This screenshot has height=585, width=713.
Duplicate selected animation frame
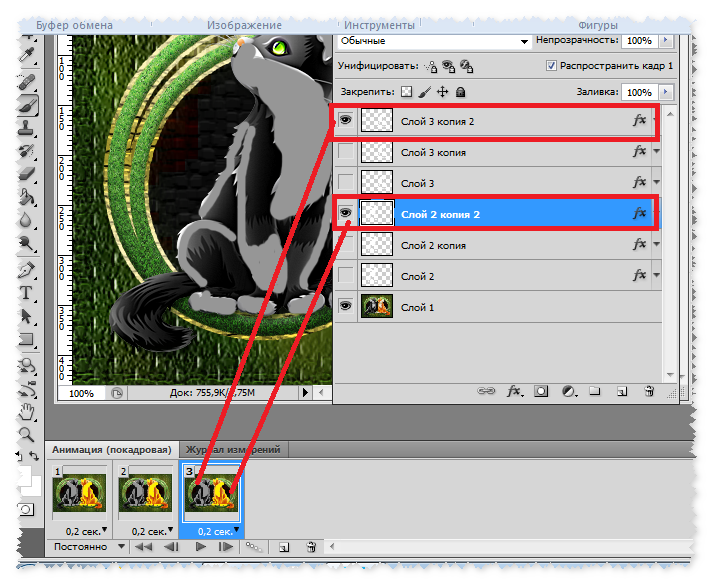coord(284,547)
